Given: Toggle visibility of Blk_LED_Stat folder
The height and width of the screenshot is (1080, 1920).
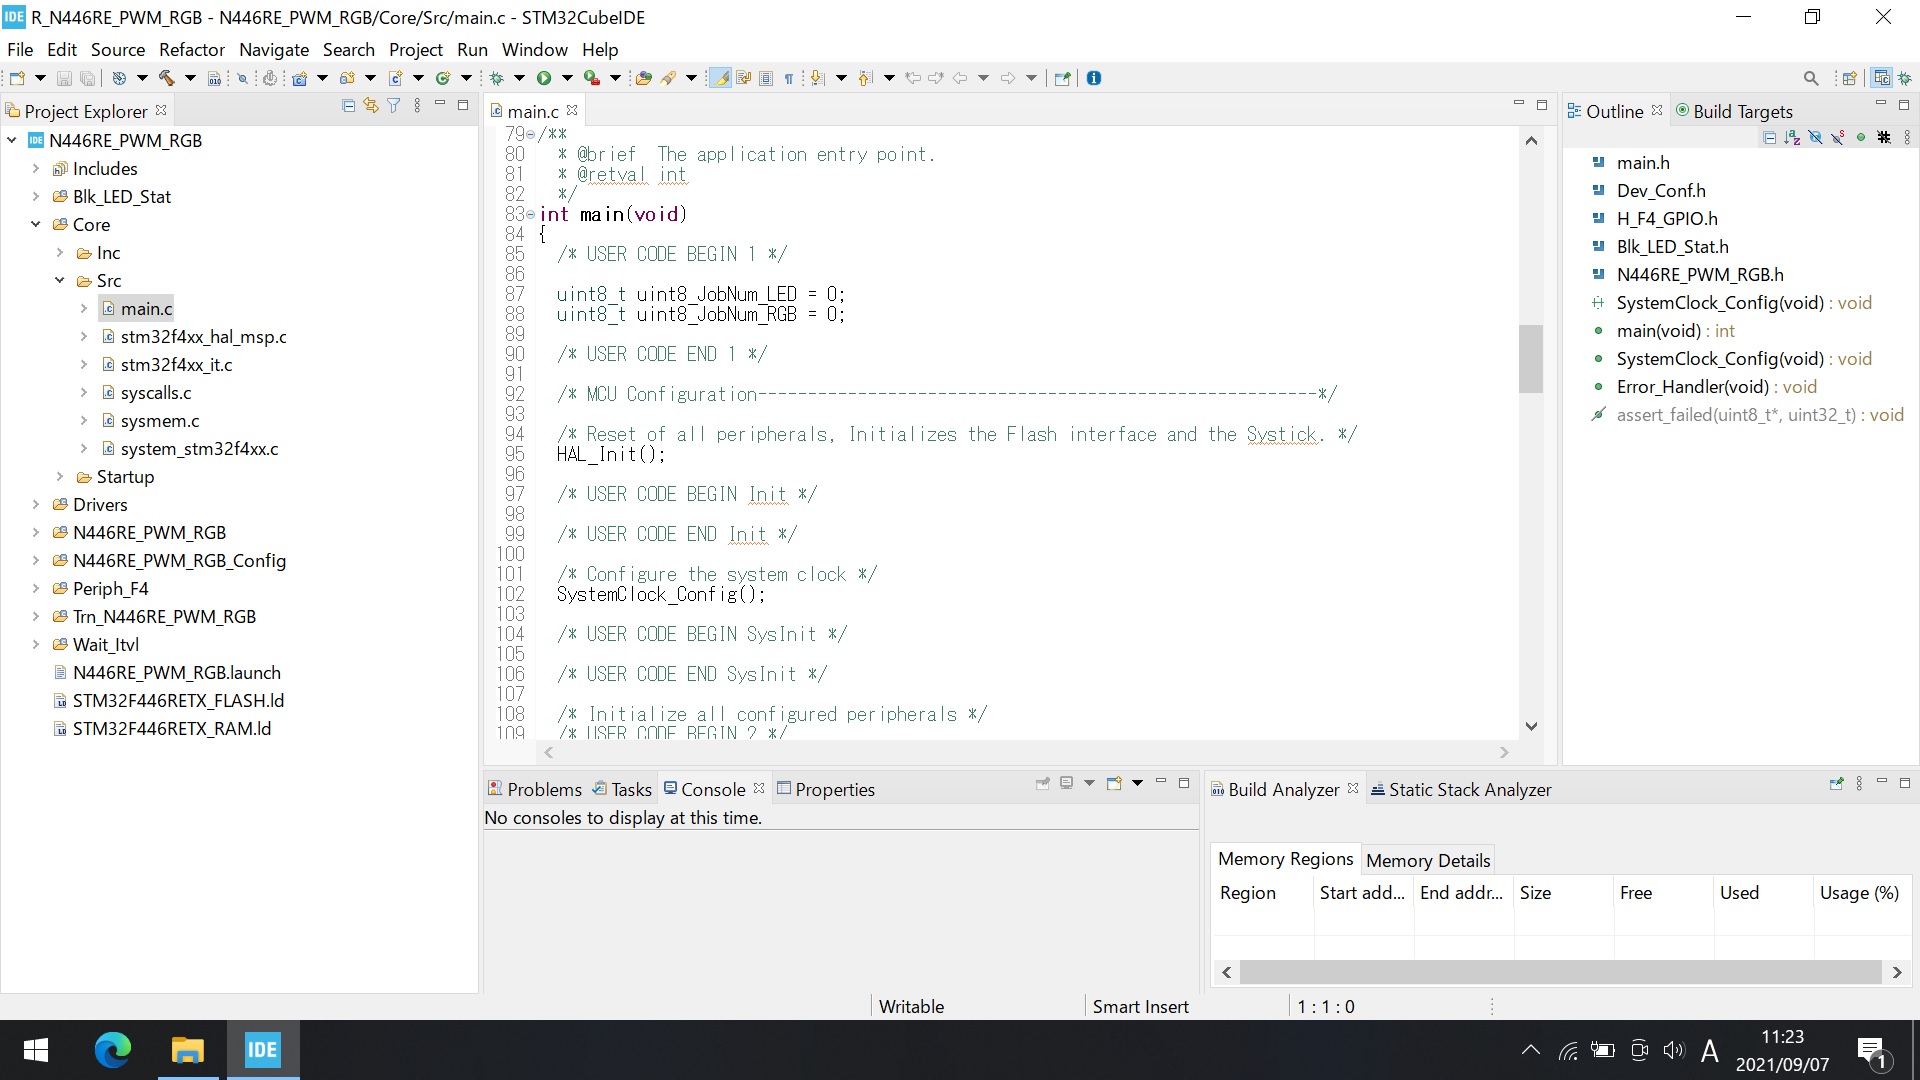Looking at the screenshot, I should tap(32, 196).
